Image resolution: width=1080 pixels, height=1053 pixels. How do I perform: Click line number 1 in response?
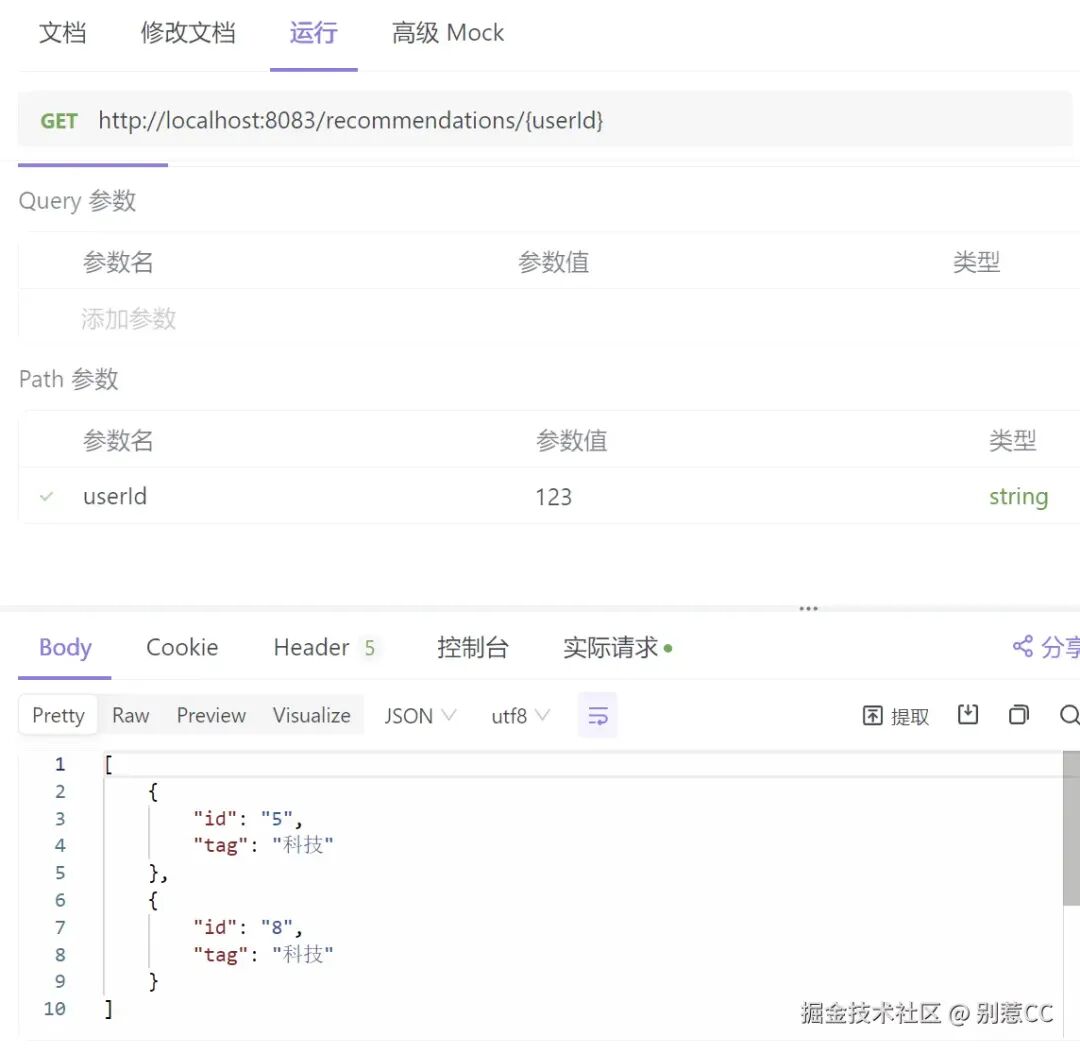(x=61, y=764)
